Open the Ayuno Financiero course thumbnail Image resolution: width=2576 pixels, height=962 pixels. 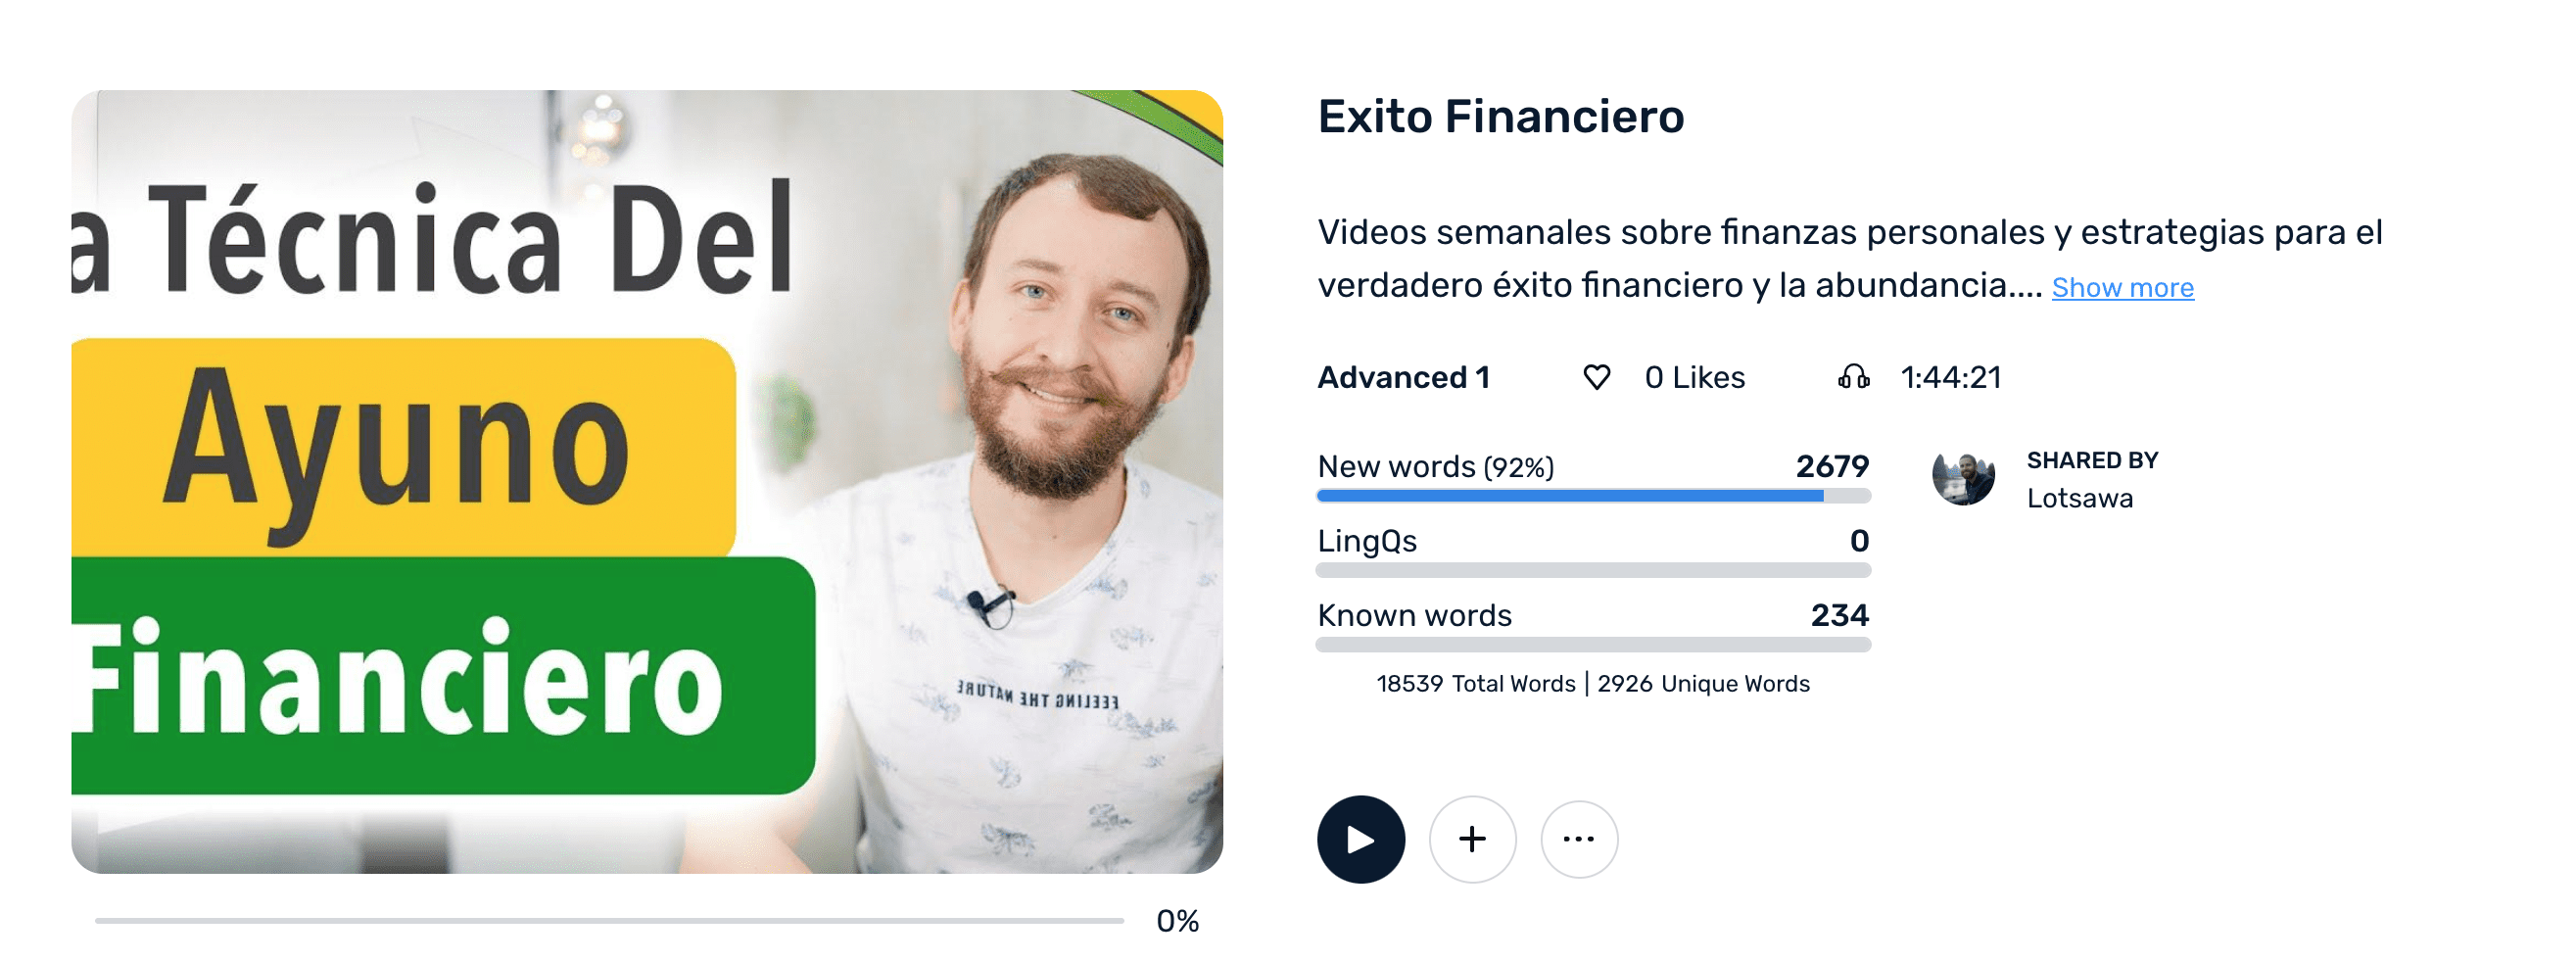pyautogui.click(x=647, y=481)
